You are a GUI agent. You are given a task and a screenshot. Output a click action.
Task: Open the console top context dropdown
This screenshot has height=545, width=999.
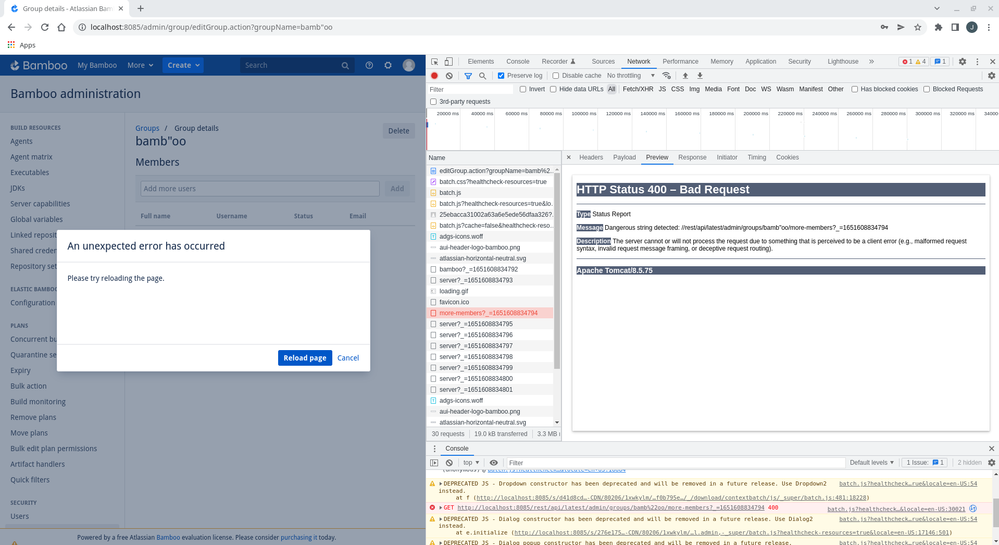click(x=471, y=463)
